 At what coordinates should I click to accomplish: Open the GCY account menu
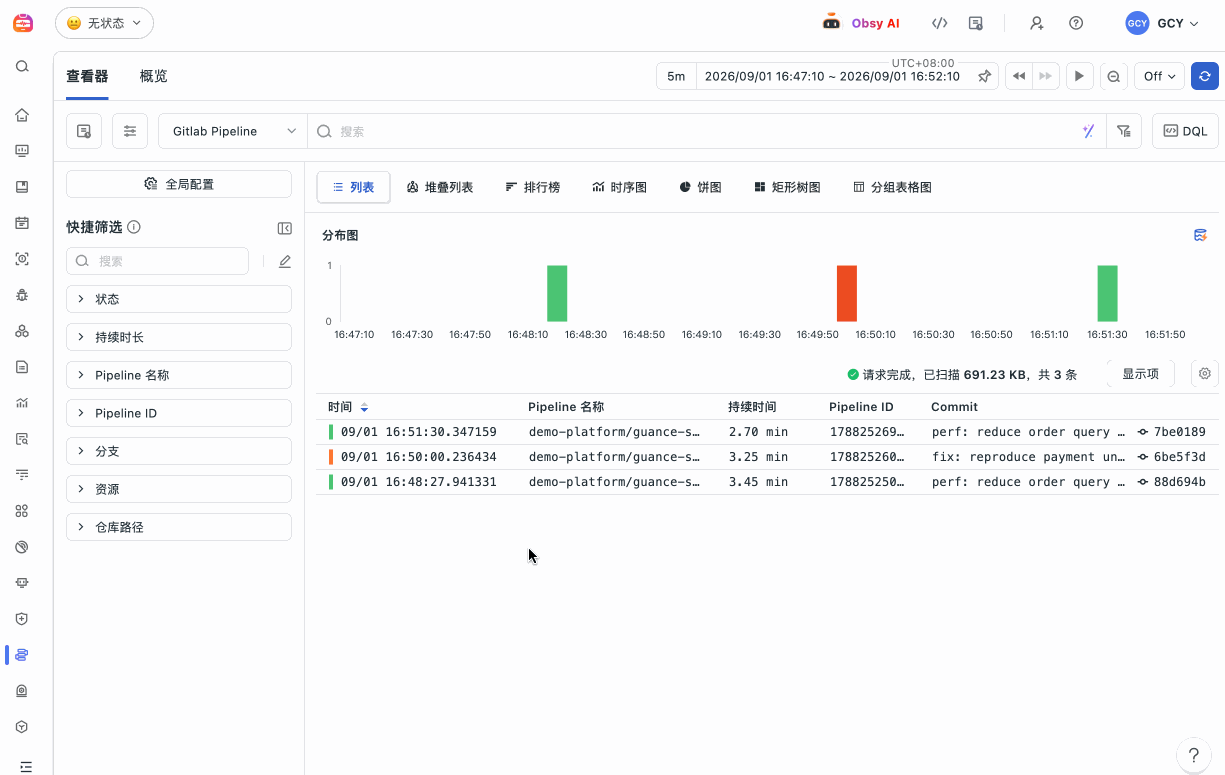[x=1162, y=23]
